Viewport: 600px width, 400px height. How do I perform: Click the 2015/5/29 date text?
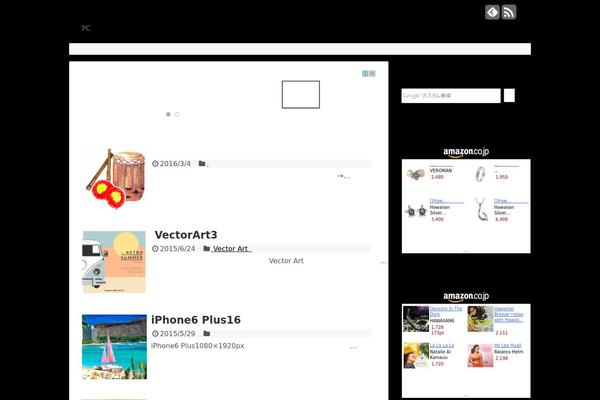tap(177, 334)
